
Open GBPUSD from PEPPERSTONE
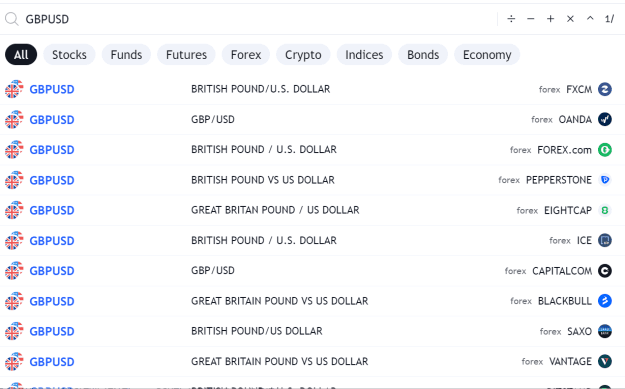(x=312, y=180)
